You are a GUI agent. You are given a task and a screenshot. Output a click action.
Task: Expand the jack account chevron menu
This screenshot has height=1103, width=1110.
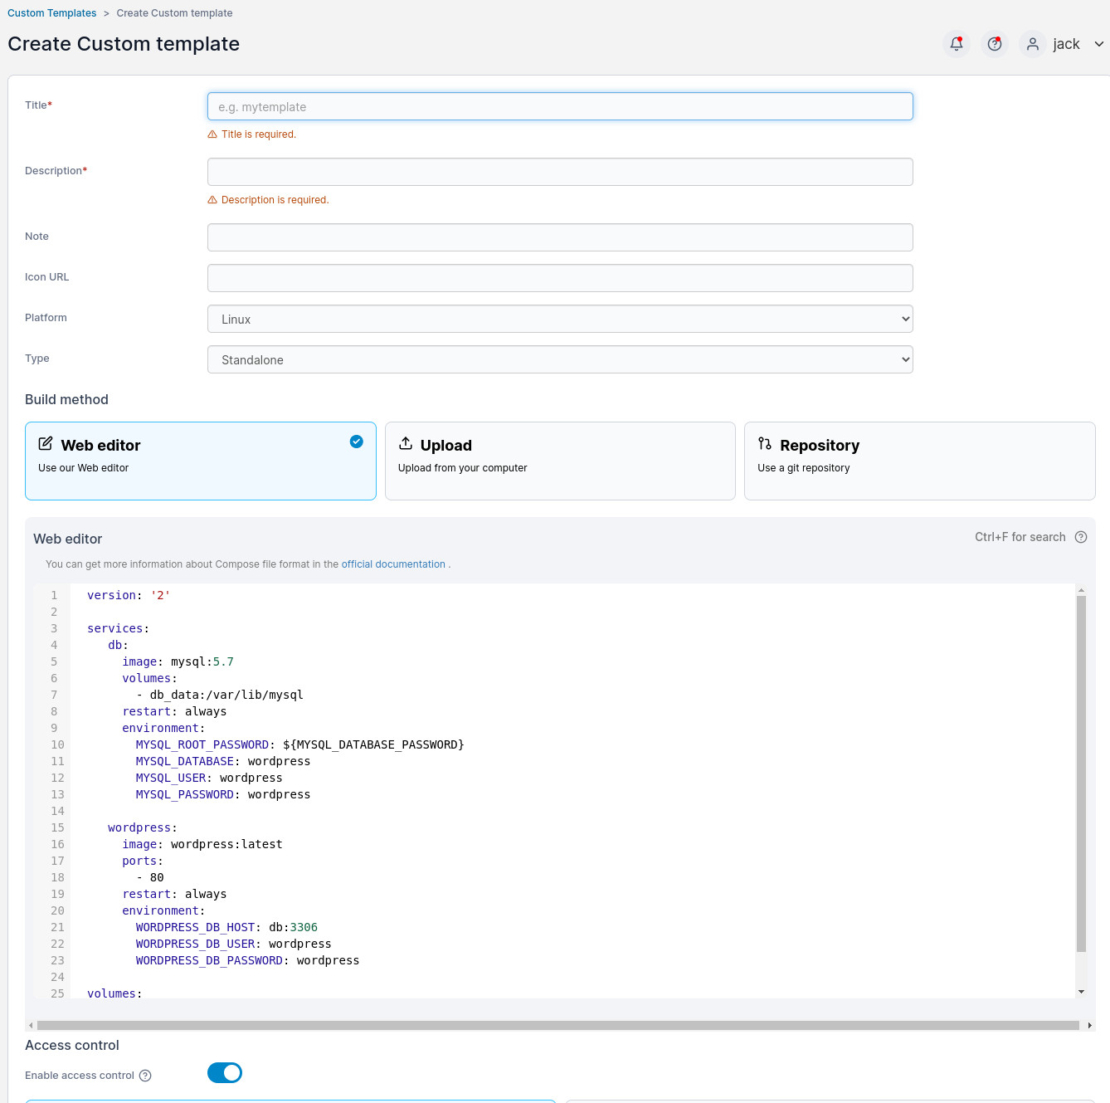pyautogui.click(x=1097, y=44)
